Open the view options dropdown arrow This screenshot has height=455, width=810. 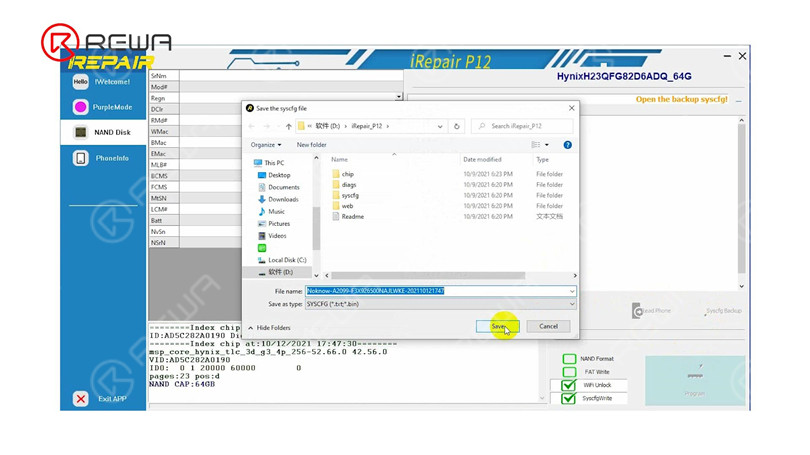click(x=547, y=145)
